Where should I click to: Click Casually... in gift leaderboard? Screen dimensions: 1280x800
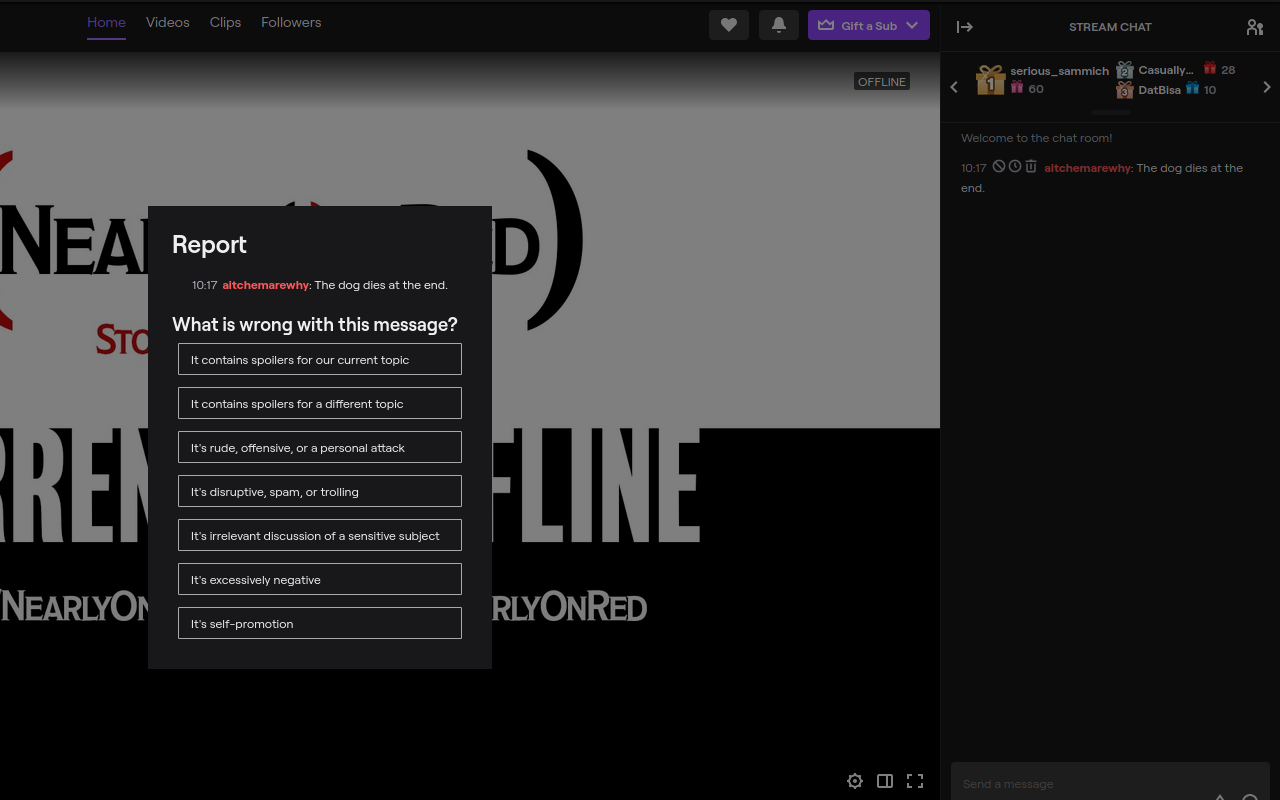click(x=1166, y=70)
